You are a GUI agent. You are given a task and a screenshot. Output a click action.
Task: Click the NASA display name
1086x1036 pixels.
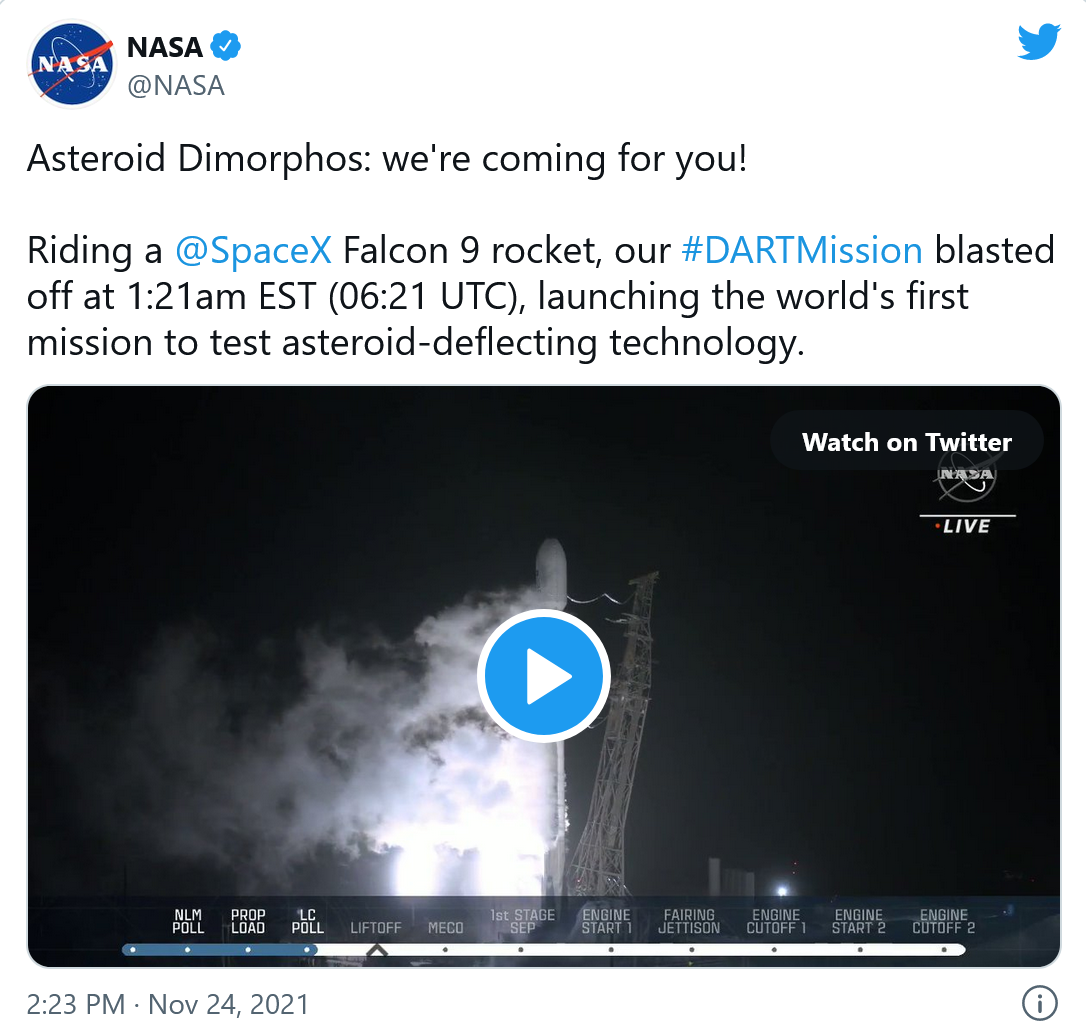pos(164,46)
